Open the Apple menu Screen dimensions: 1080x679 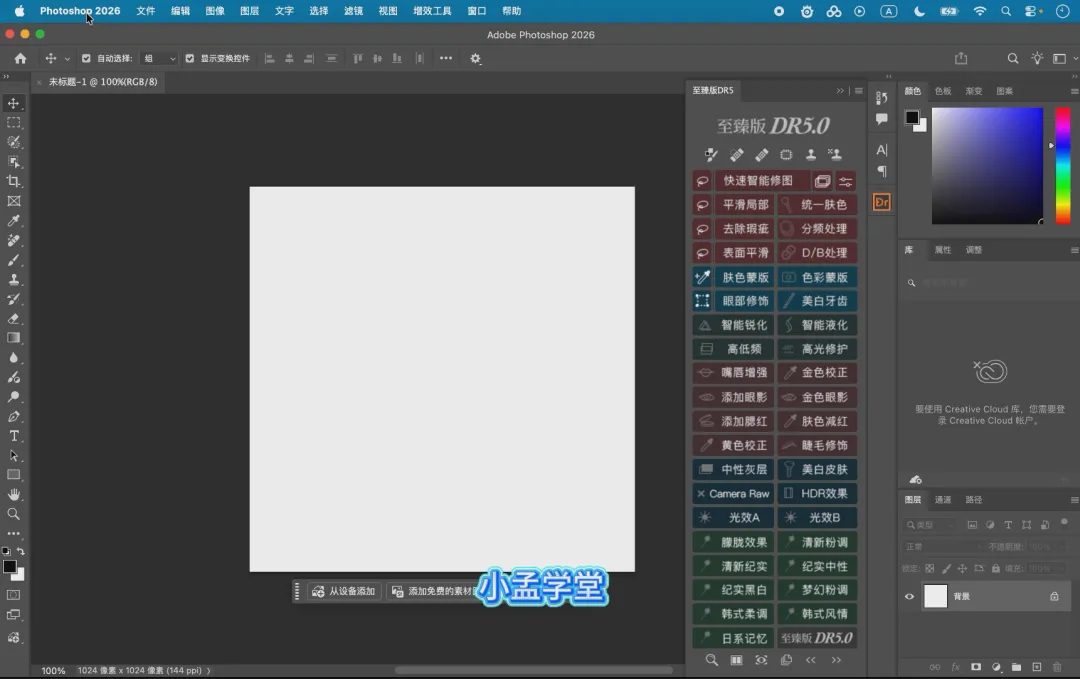coord(19,11)
